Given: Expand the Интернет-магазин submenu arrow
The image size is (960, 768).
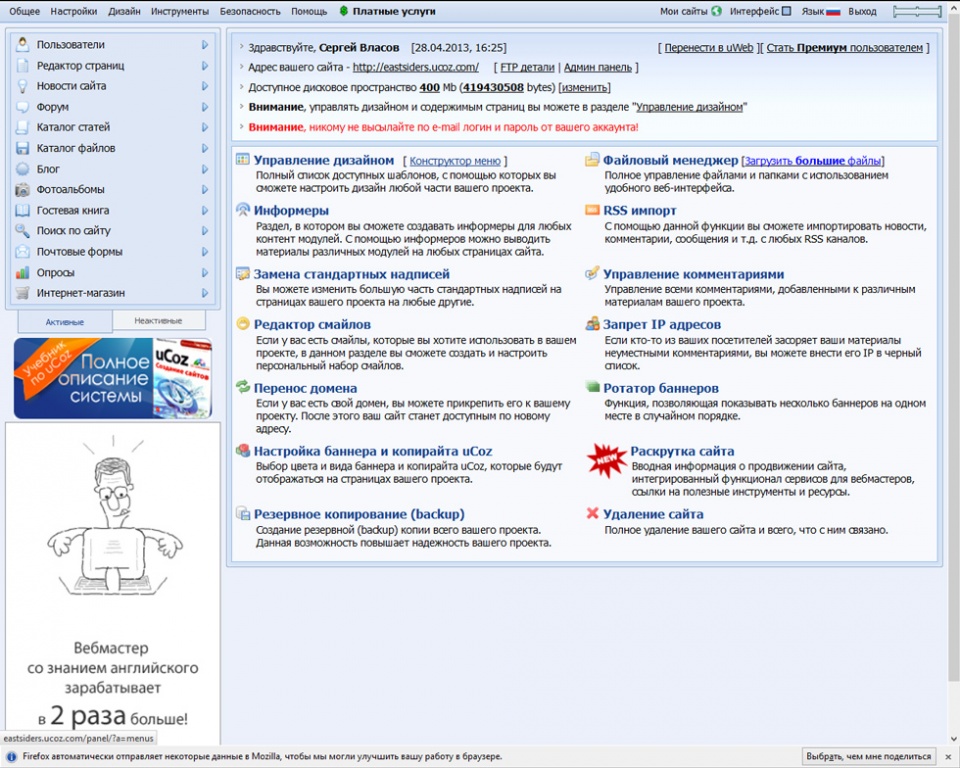Looking at the screenshot, I should [x=205, y=293].
